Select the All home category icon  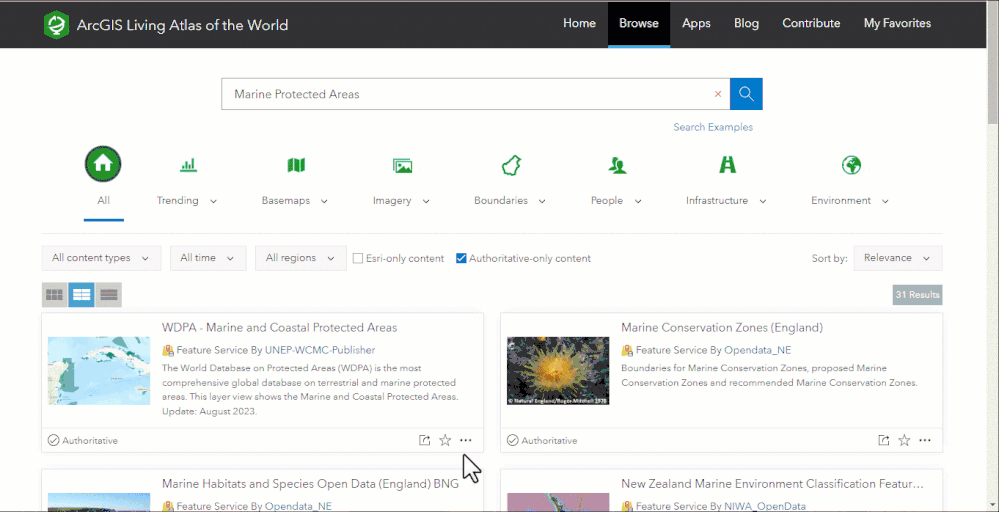click(x=103, y=164)
